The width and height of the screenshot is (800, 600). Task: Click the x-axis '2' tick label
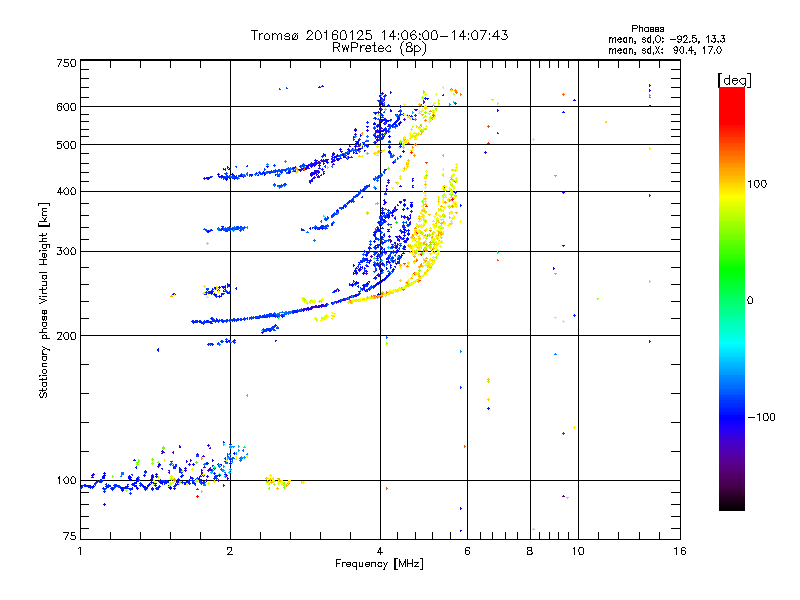click(230, 551)
